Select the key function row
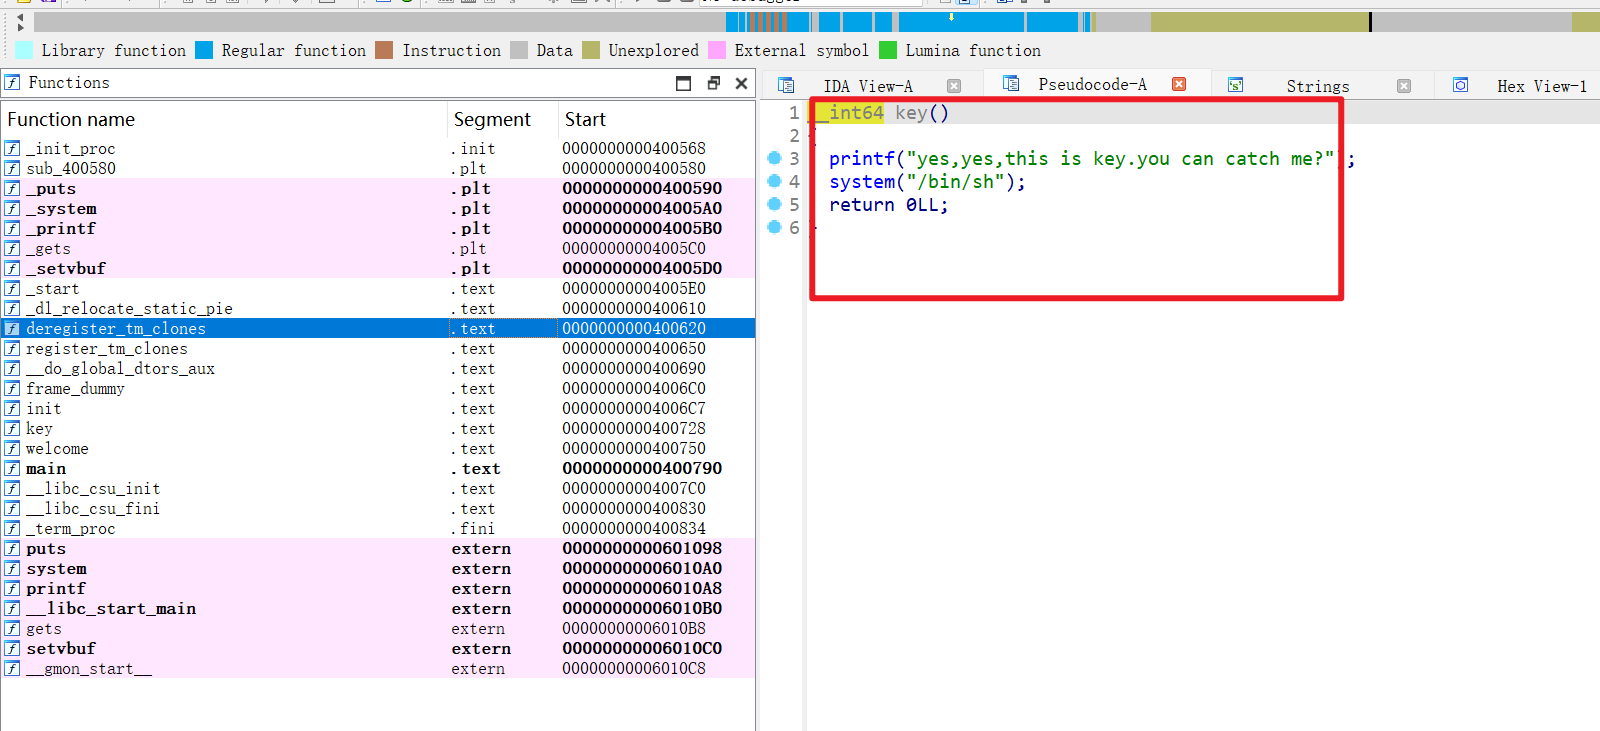The width and height of the screenshot is (1600, 731). click(x=378, y=428)
